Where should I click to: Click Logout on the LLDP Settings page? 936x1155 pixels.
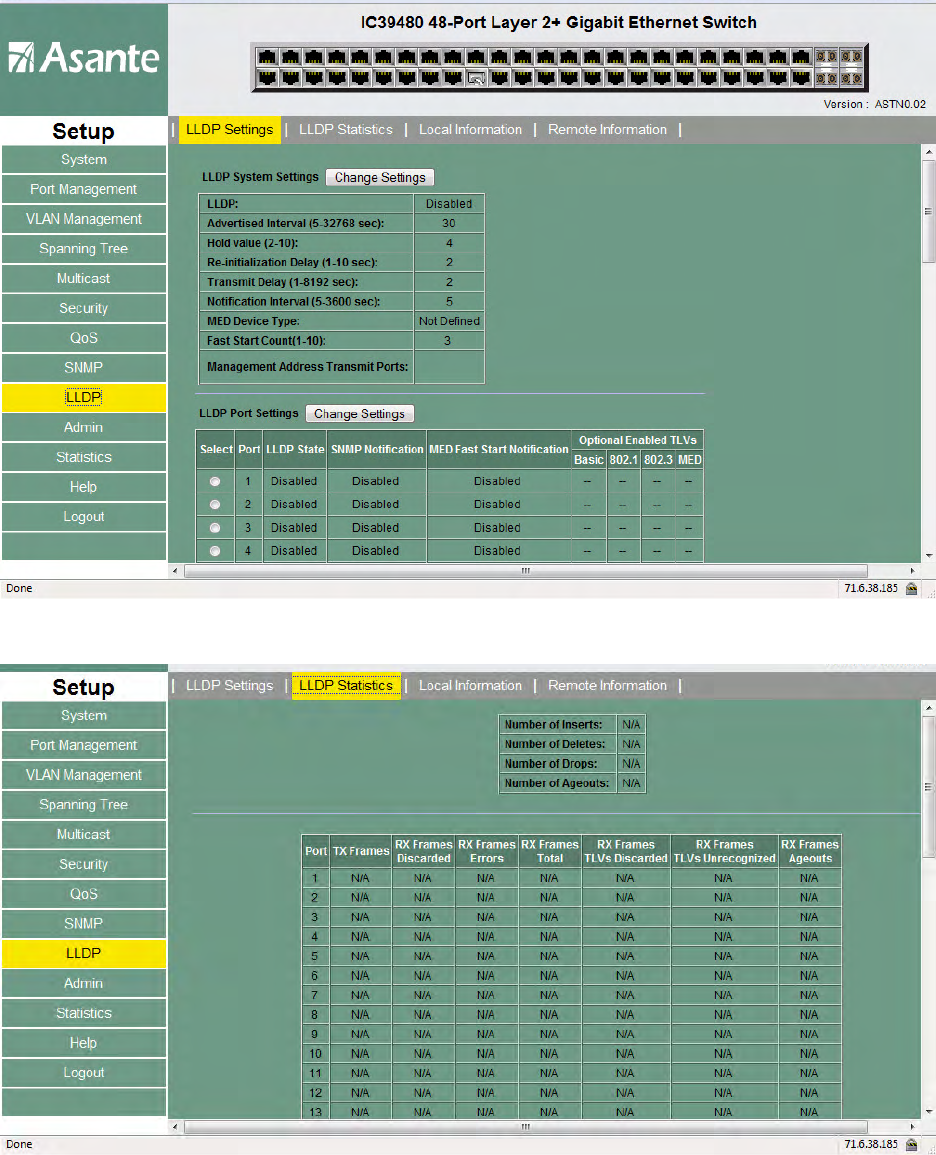pyautogui.click(x=84, y=516)
